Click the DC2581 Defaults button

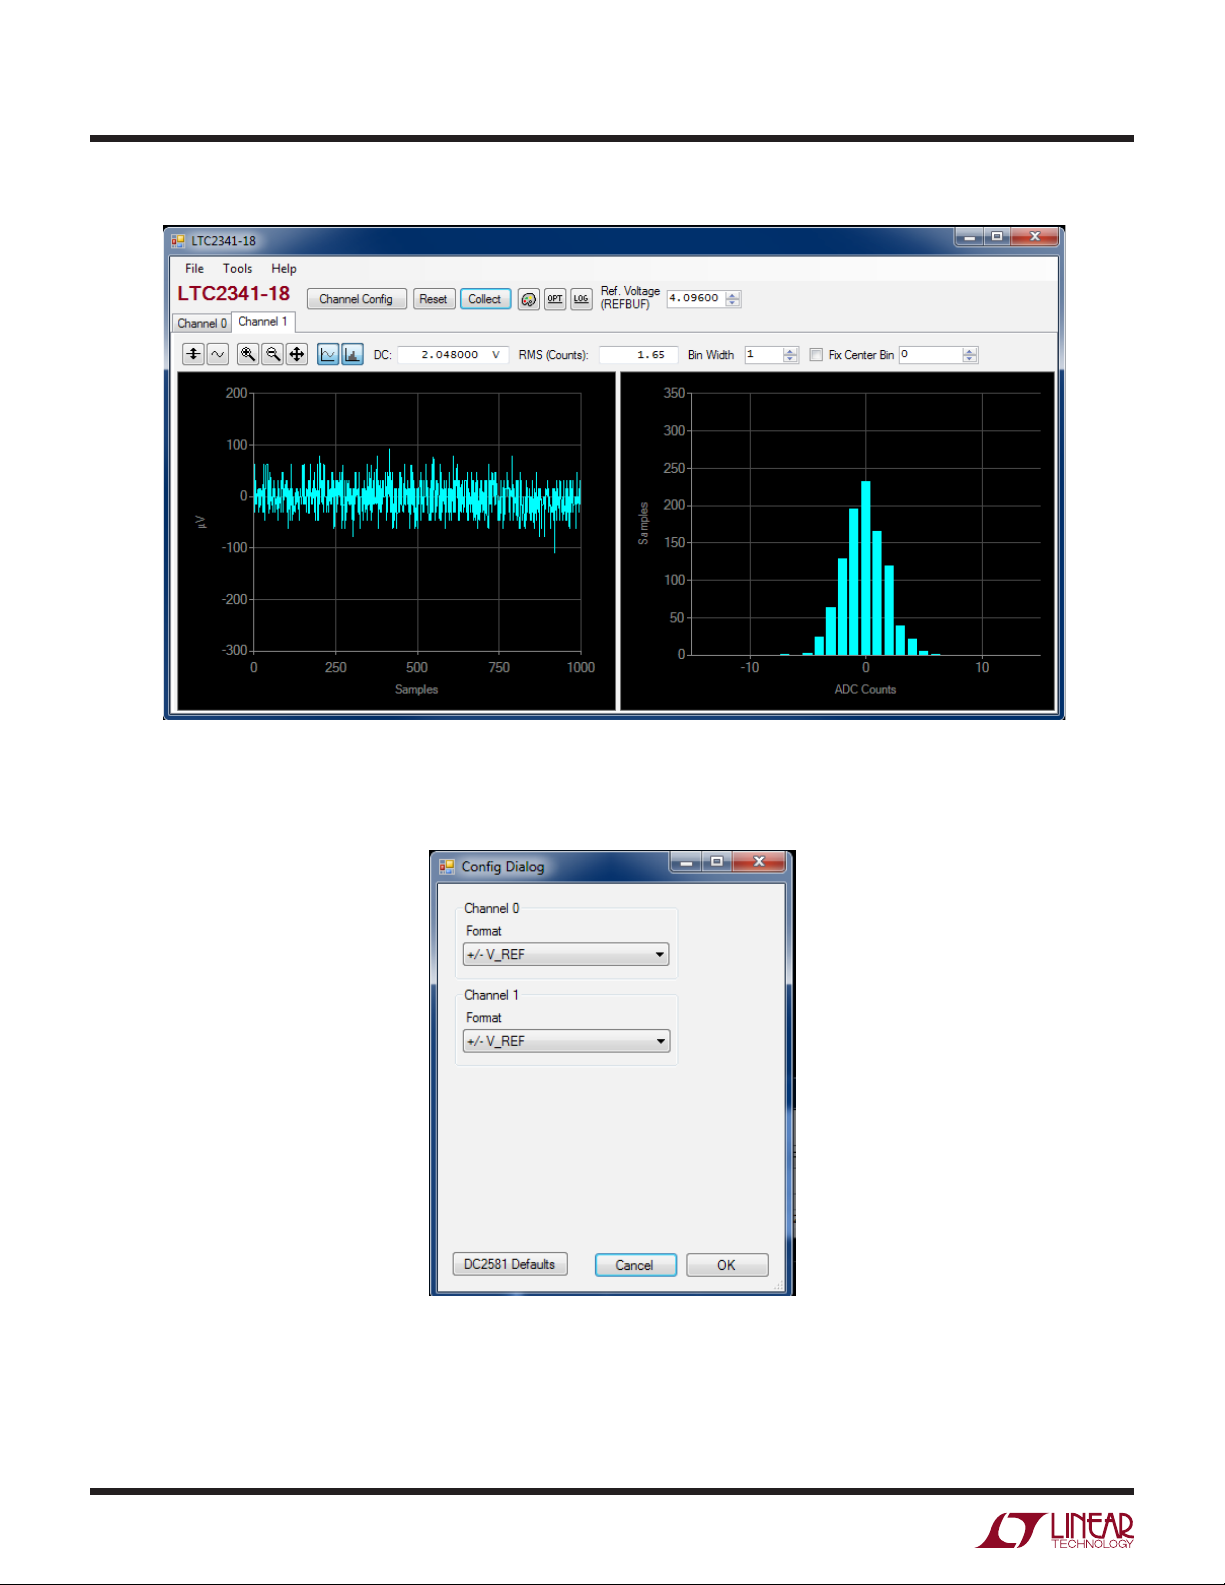(510, 1265)
